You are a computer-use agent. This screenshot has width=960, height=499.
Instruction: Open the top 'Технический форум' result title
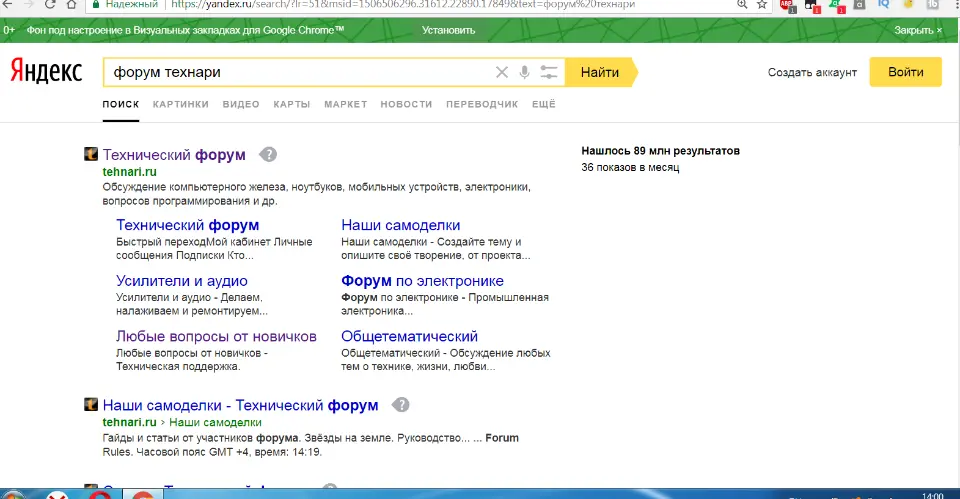coord(174,155)
